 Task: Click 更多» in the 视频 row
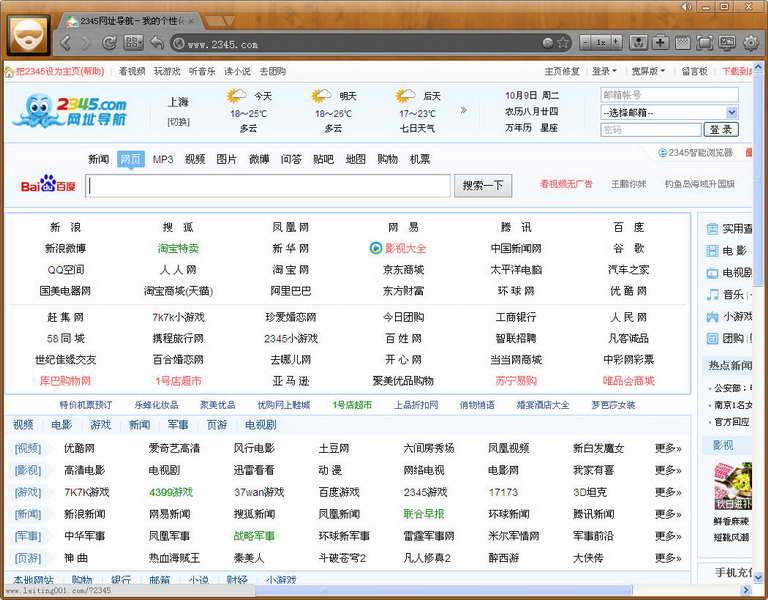click(x=668, y=448)
